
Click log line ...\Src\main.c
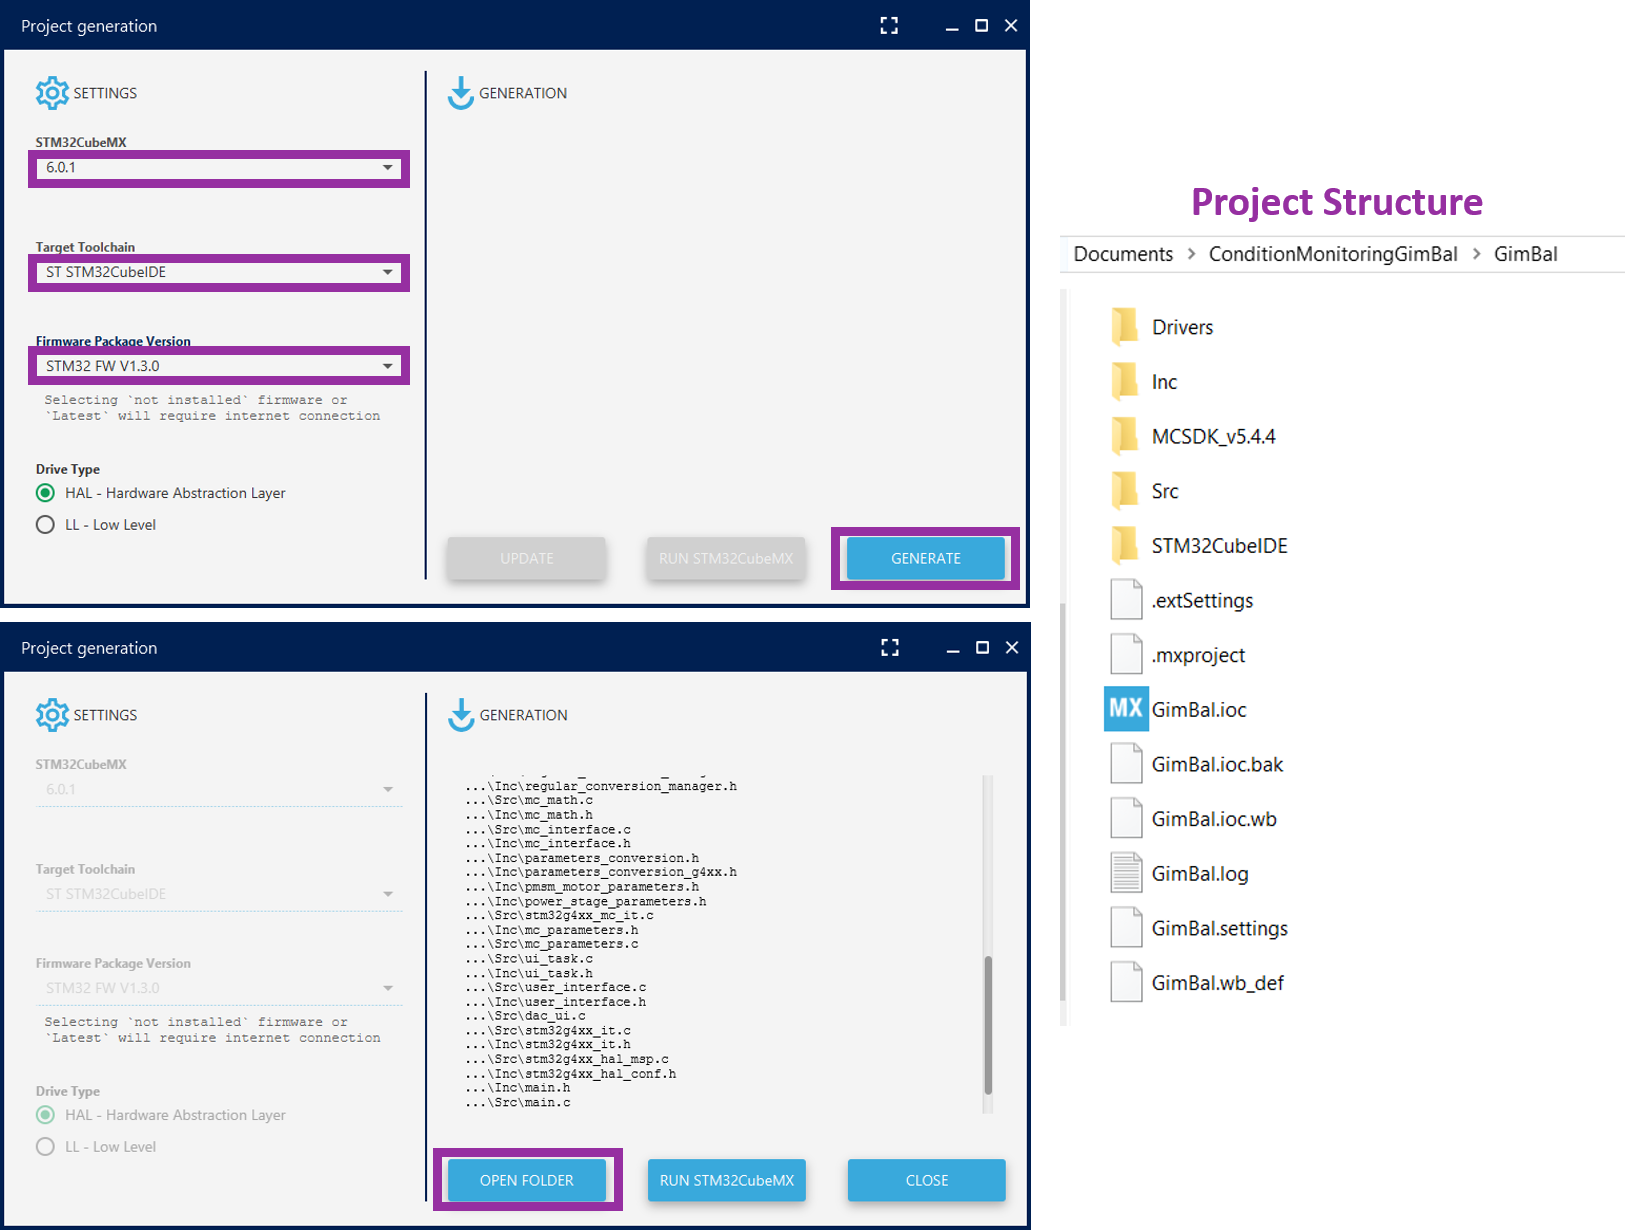click(517, 1102)
